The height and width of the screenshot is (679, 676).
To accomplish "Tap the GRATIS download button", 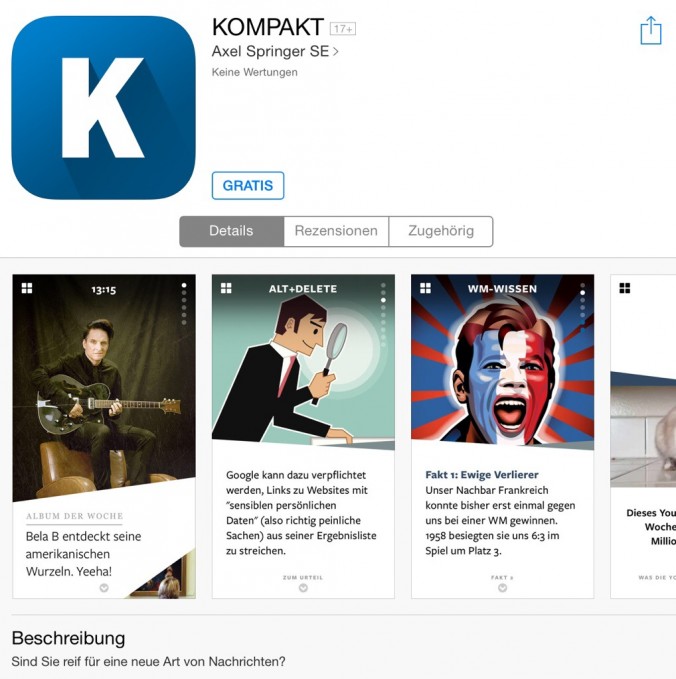I will click(248, 186).
